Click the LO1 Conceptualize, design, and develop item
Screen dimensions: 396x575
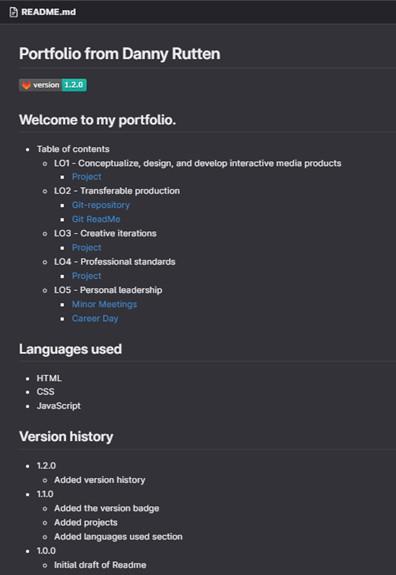tap(198, 163)
